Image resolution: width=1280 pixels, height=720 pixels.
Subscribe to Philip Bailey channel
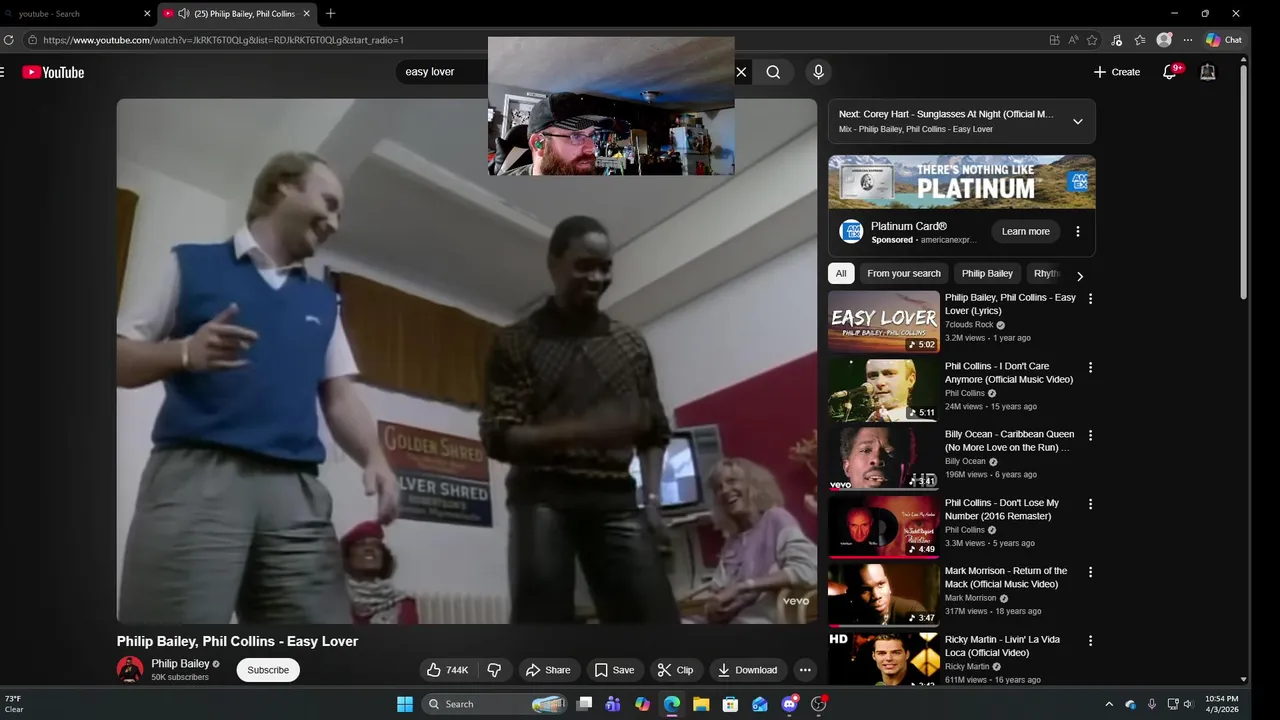click(x=268, y=670)
